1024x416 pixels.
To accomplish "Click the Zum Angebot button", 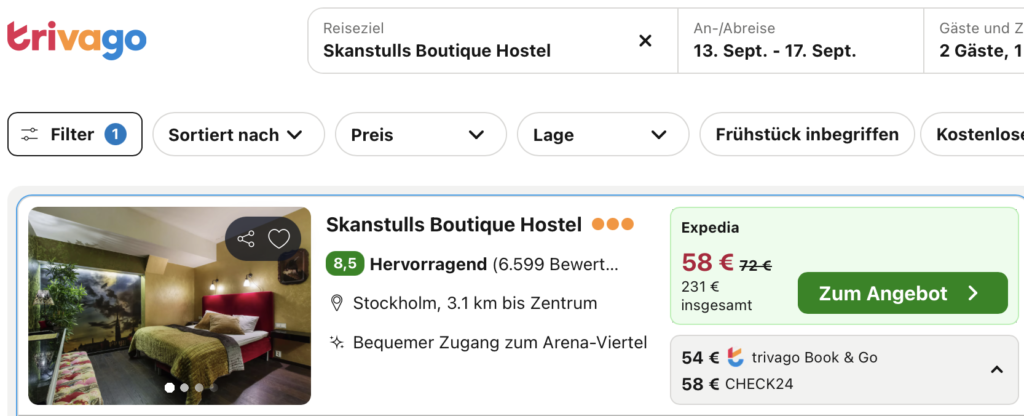I will point(903,293).
